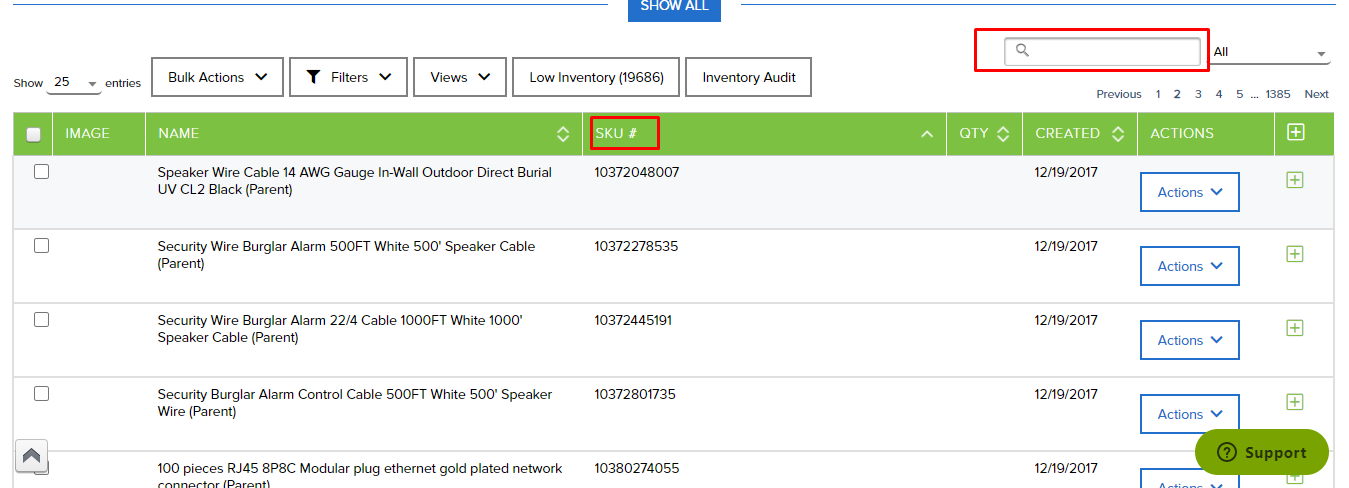Sort by NAME column arrows

click(x=563, y=134)
